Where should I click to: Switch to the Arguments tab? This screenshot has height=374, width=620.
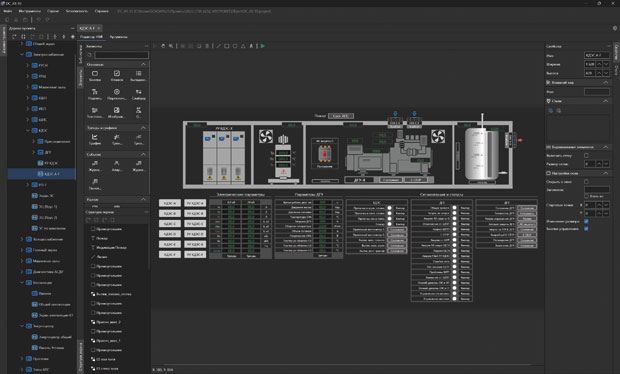[x=119, y=37]
